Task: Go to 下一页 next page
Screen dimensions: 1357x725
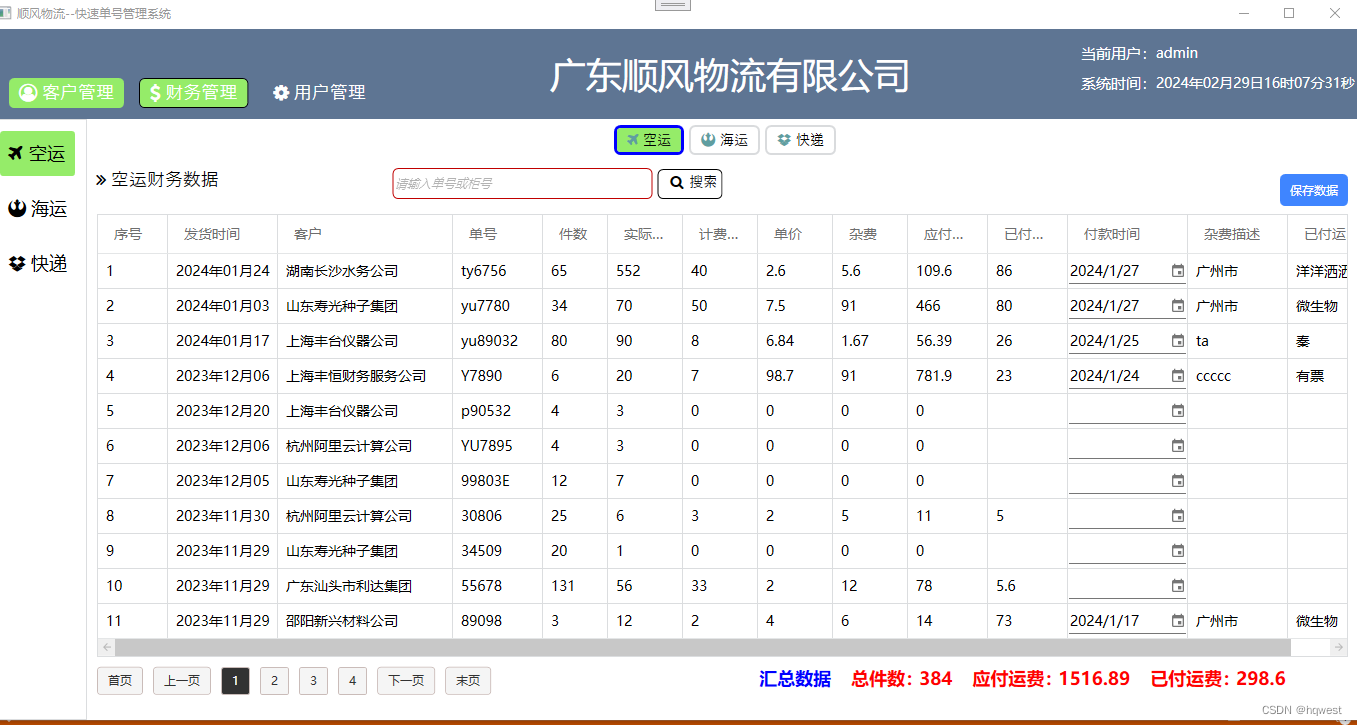Action: [x=405, y=681]
